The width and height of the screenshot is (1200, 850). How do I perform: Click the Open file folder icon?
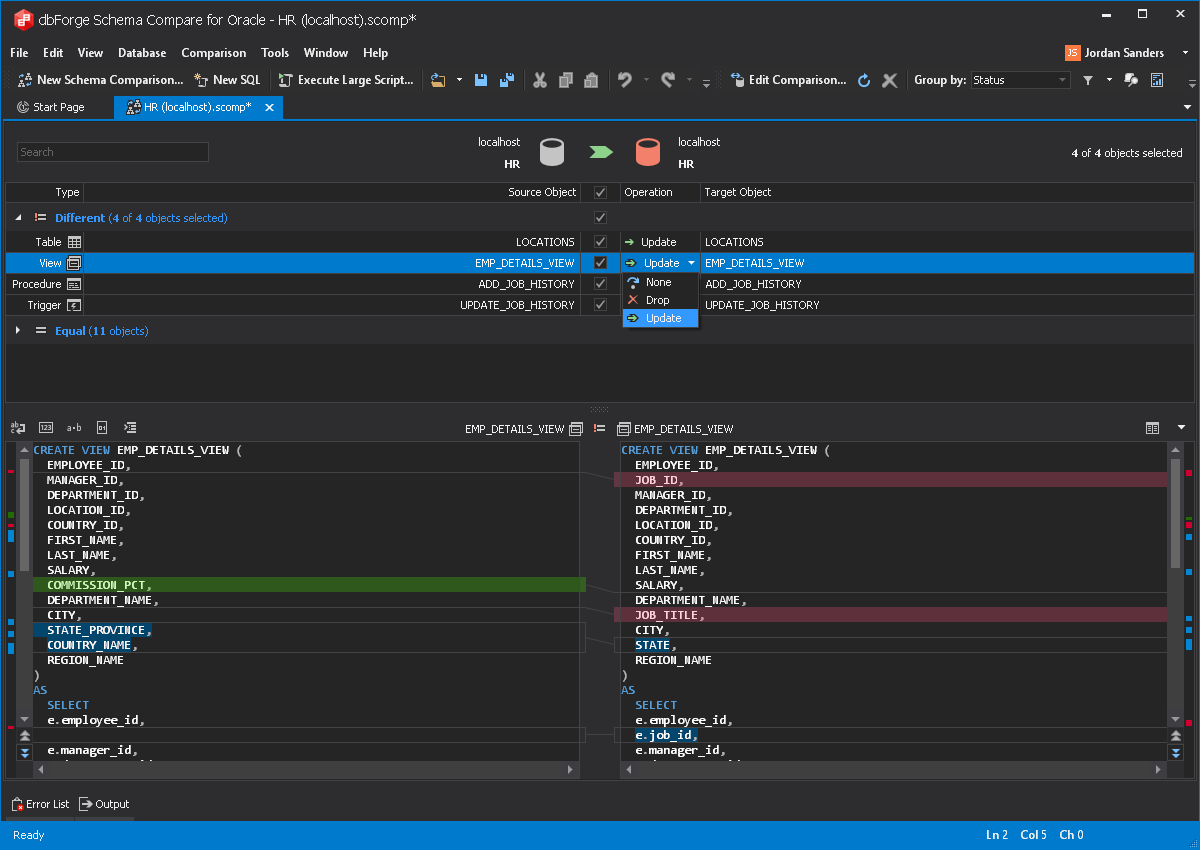pyautogui.click(x=438, y=80)
